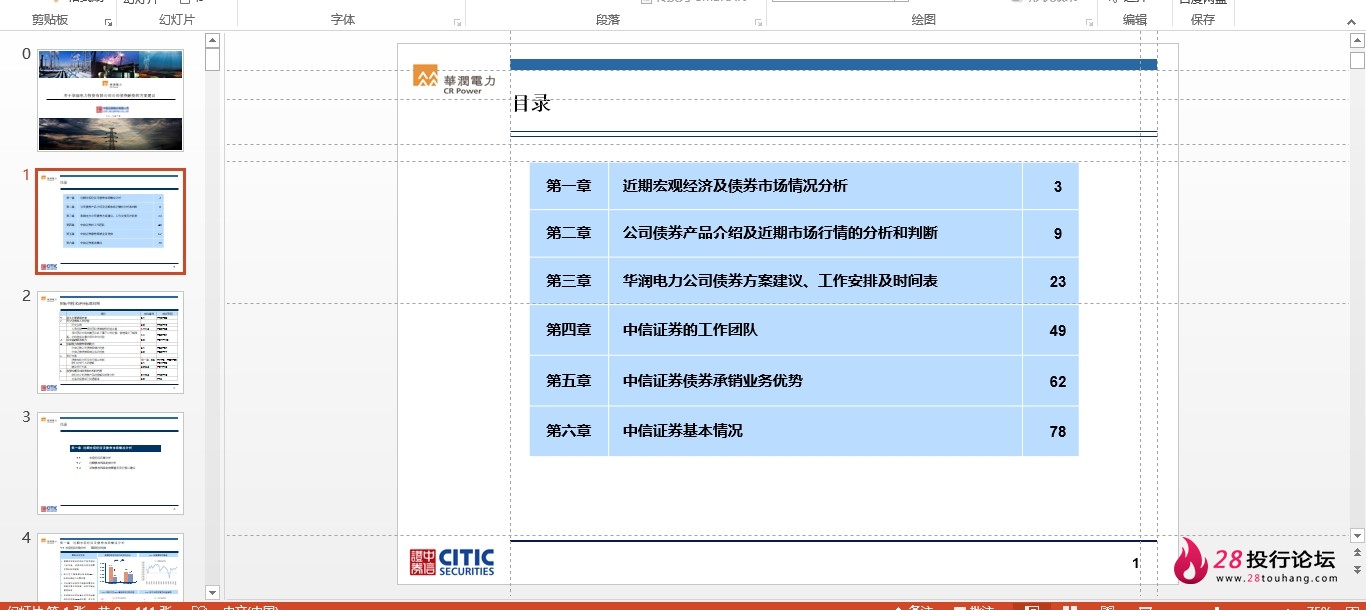Click the thumbnail panel scroll-down arrow

(212, 592)
